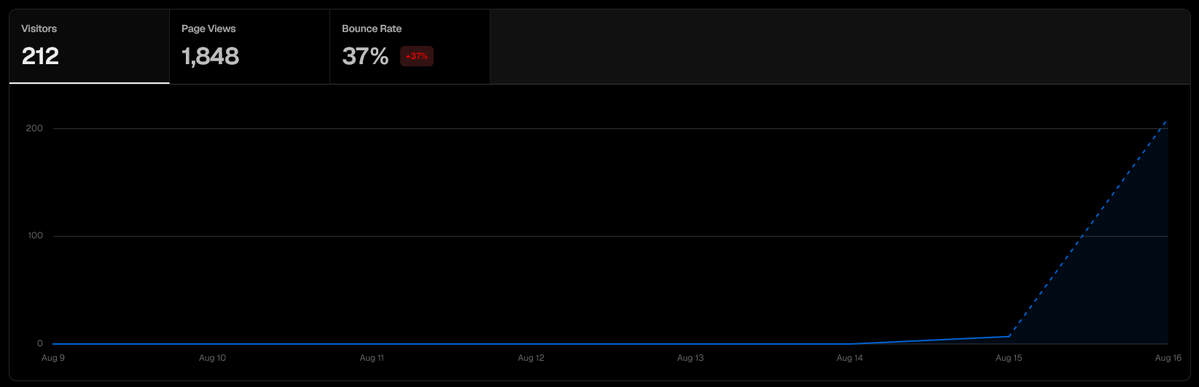
Task: Click the chart peak at Aug 16
Action: click(1167, 120)
